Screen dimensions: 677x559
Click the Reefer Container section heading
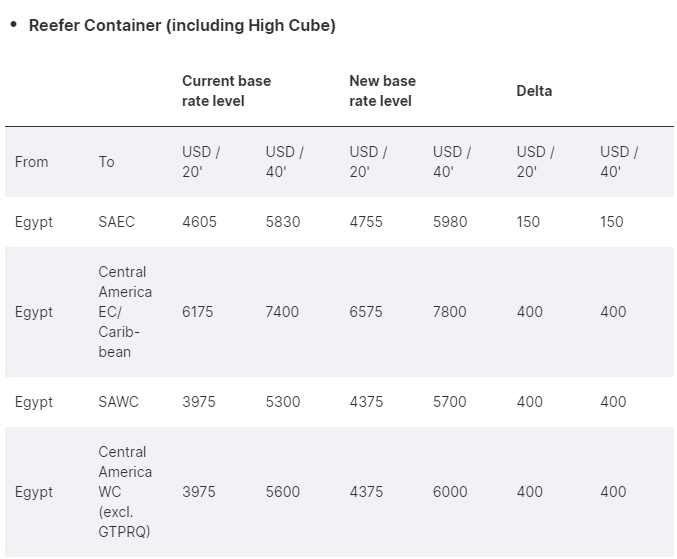182,25
